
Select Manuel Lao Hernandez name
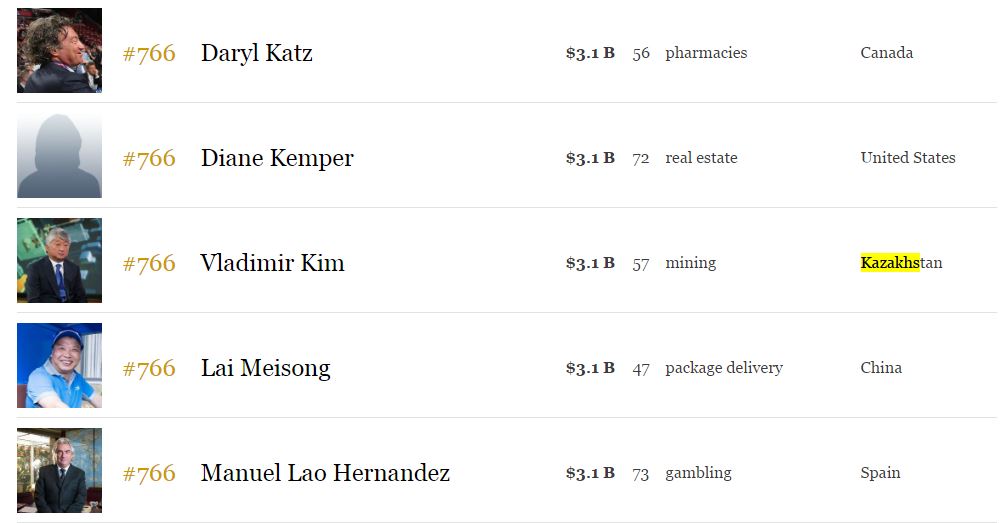pyautogui.click(x=325, y=472)
